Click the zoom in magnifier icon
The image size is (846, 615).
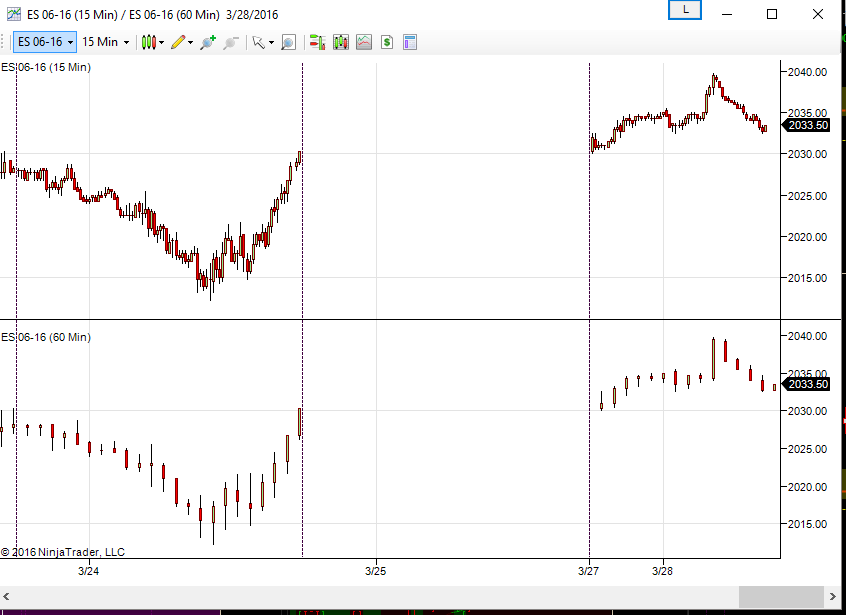[208, 42]
